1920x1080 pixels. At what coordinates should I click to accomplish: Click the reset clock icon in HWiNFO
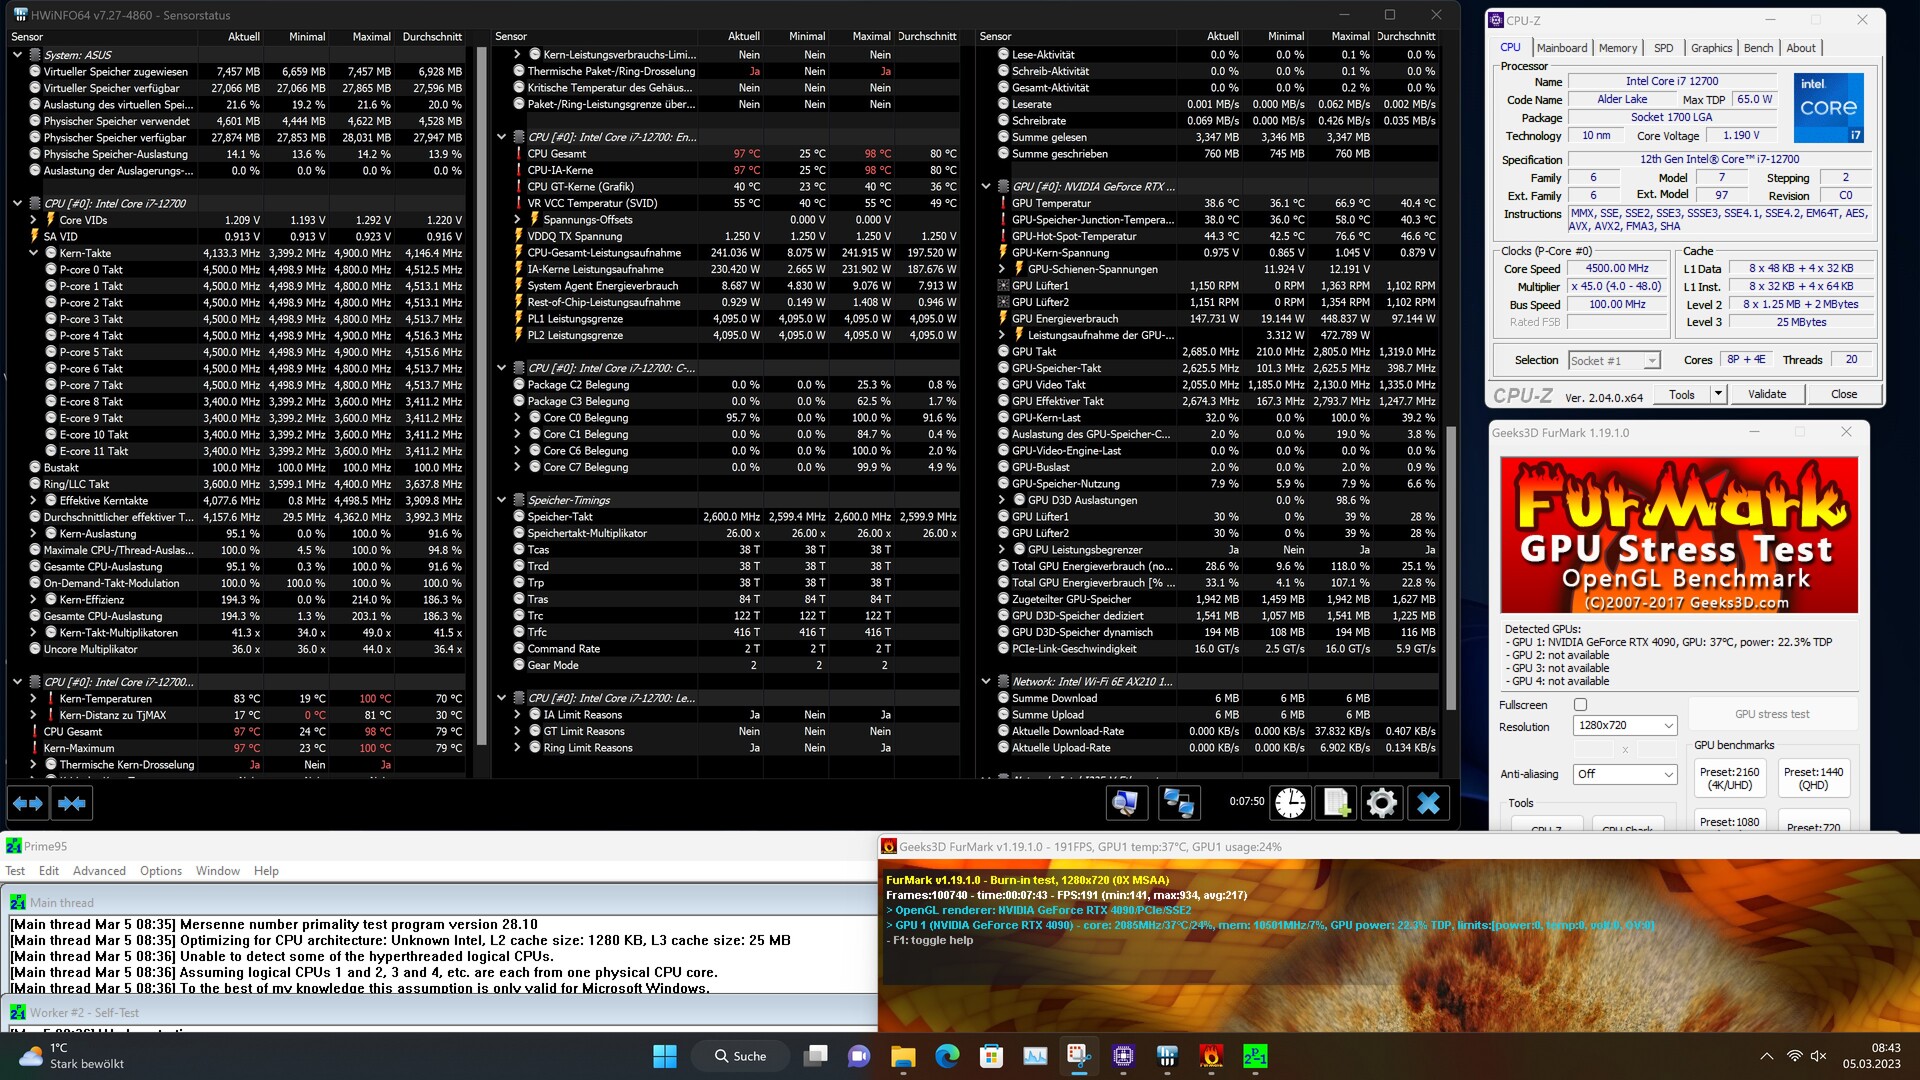click(x=1290, y=803)
